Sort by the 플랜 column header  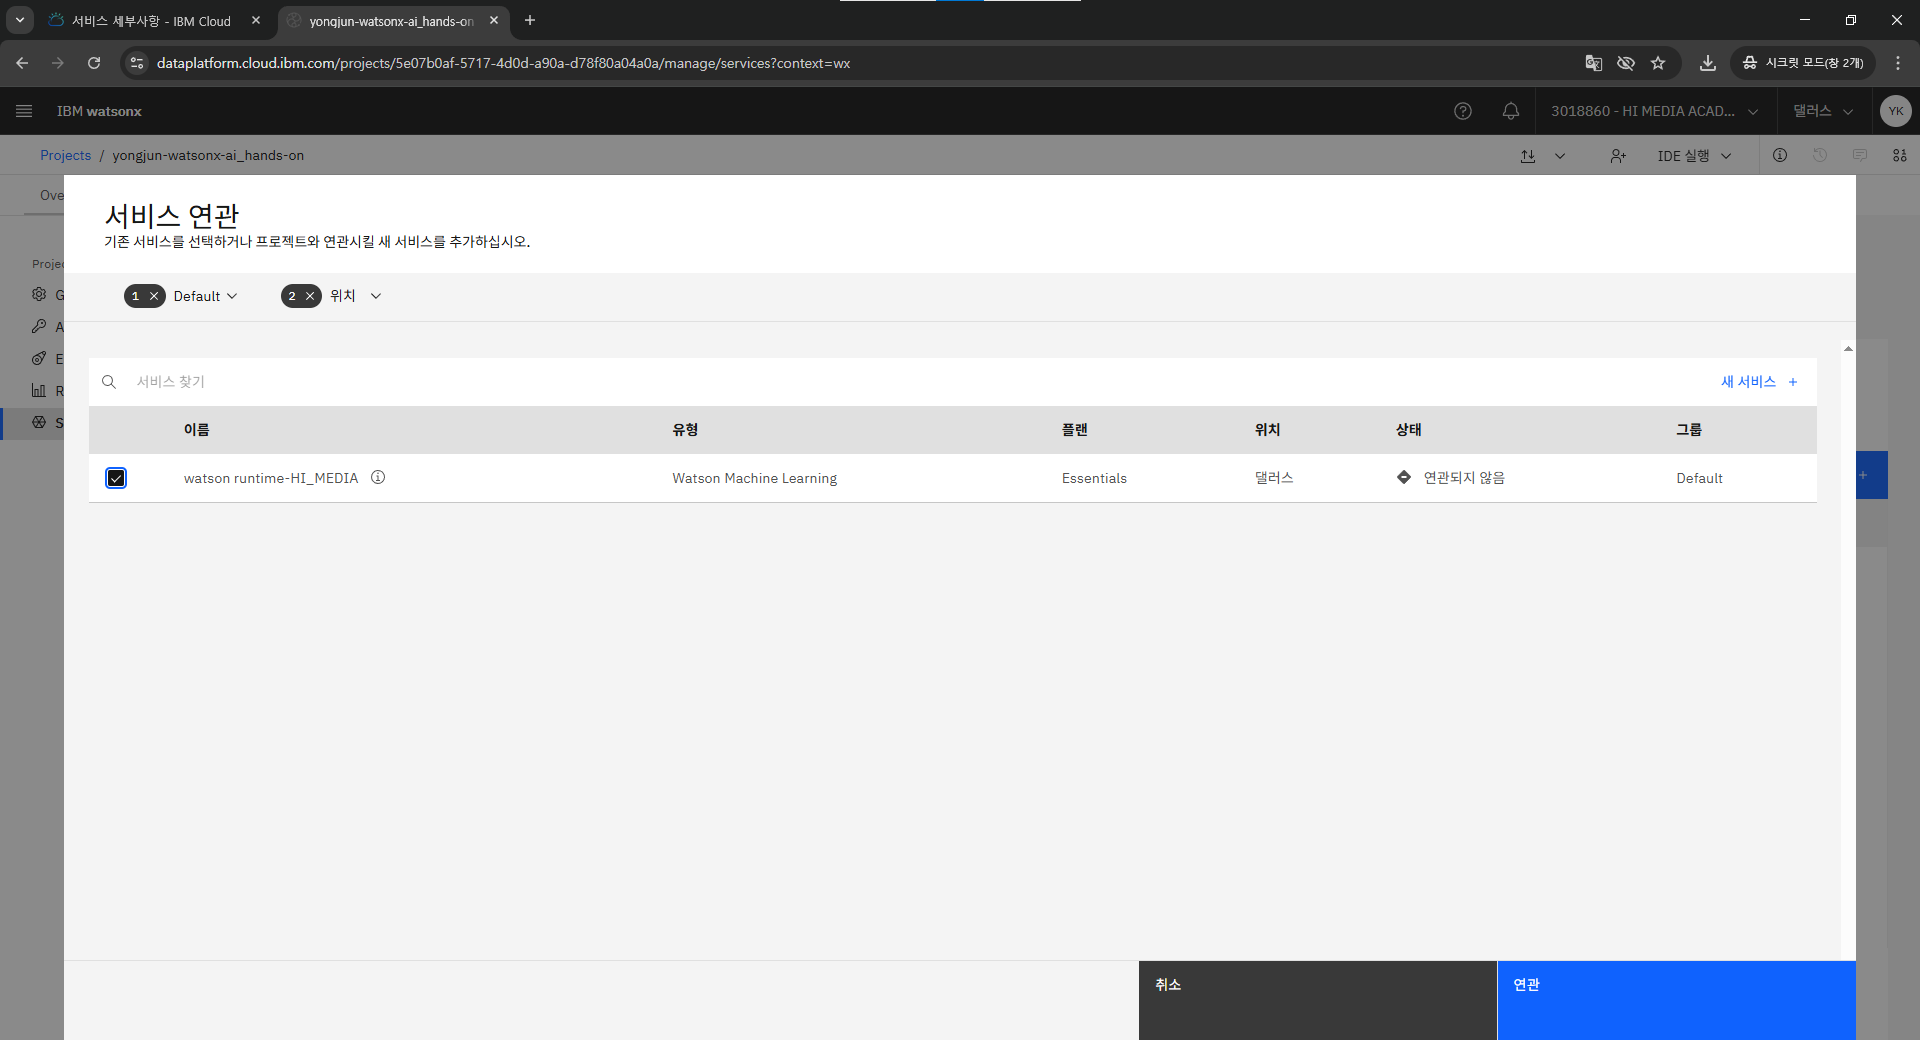coord(1074,429)
